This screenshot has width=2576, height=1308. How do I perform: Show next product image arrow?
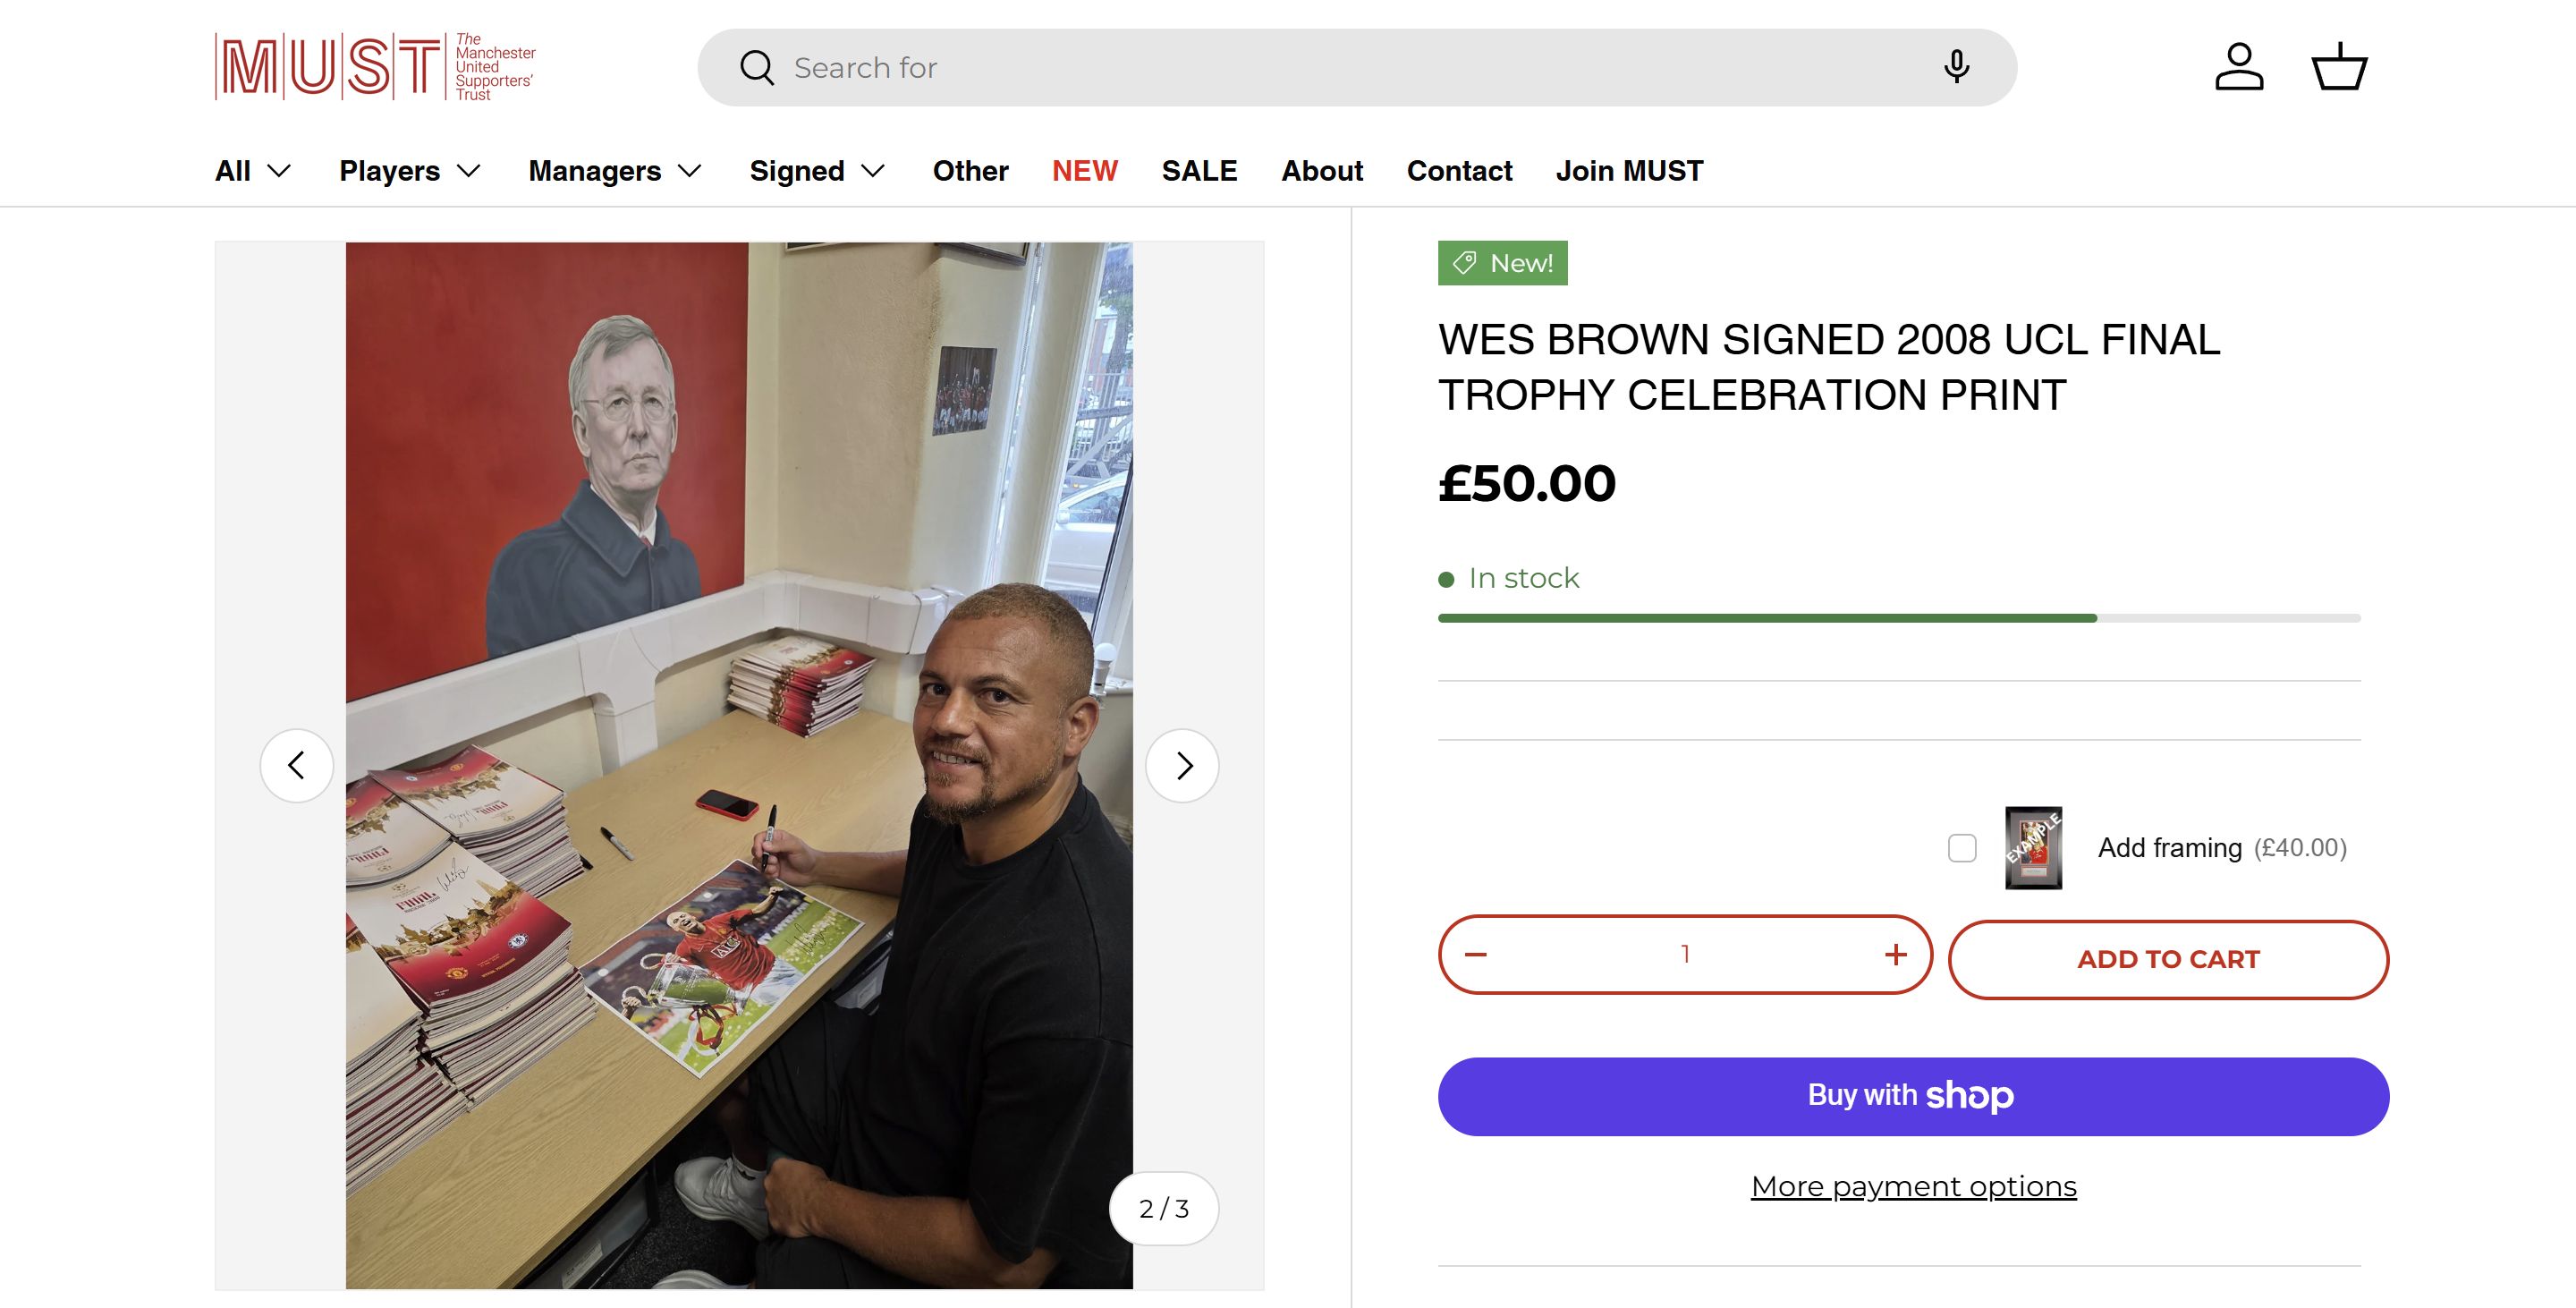click(x=1183, y=766)
